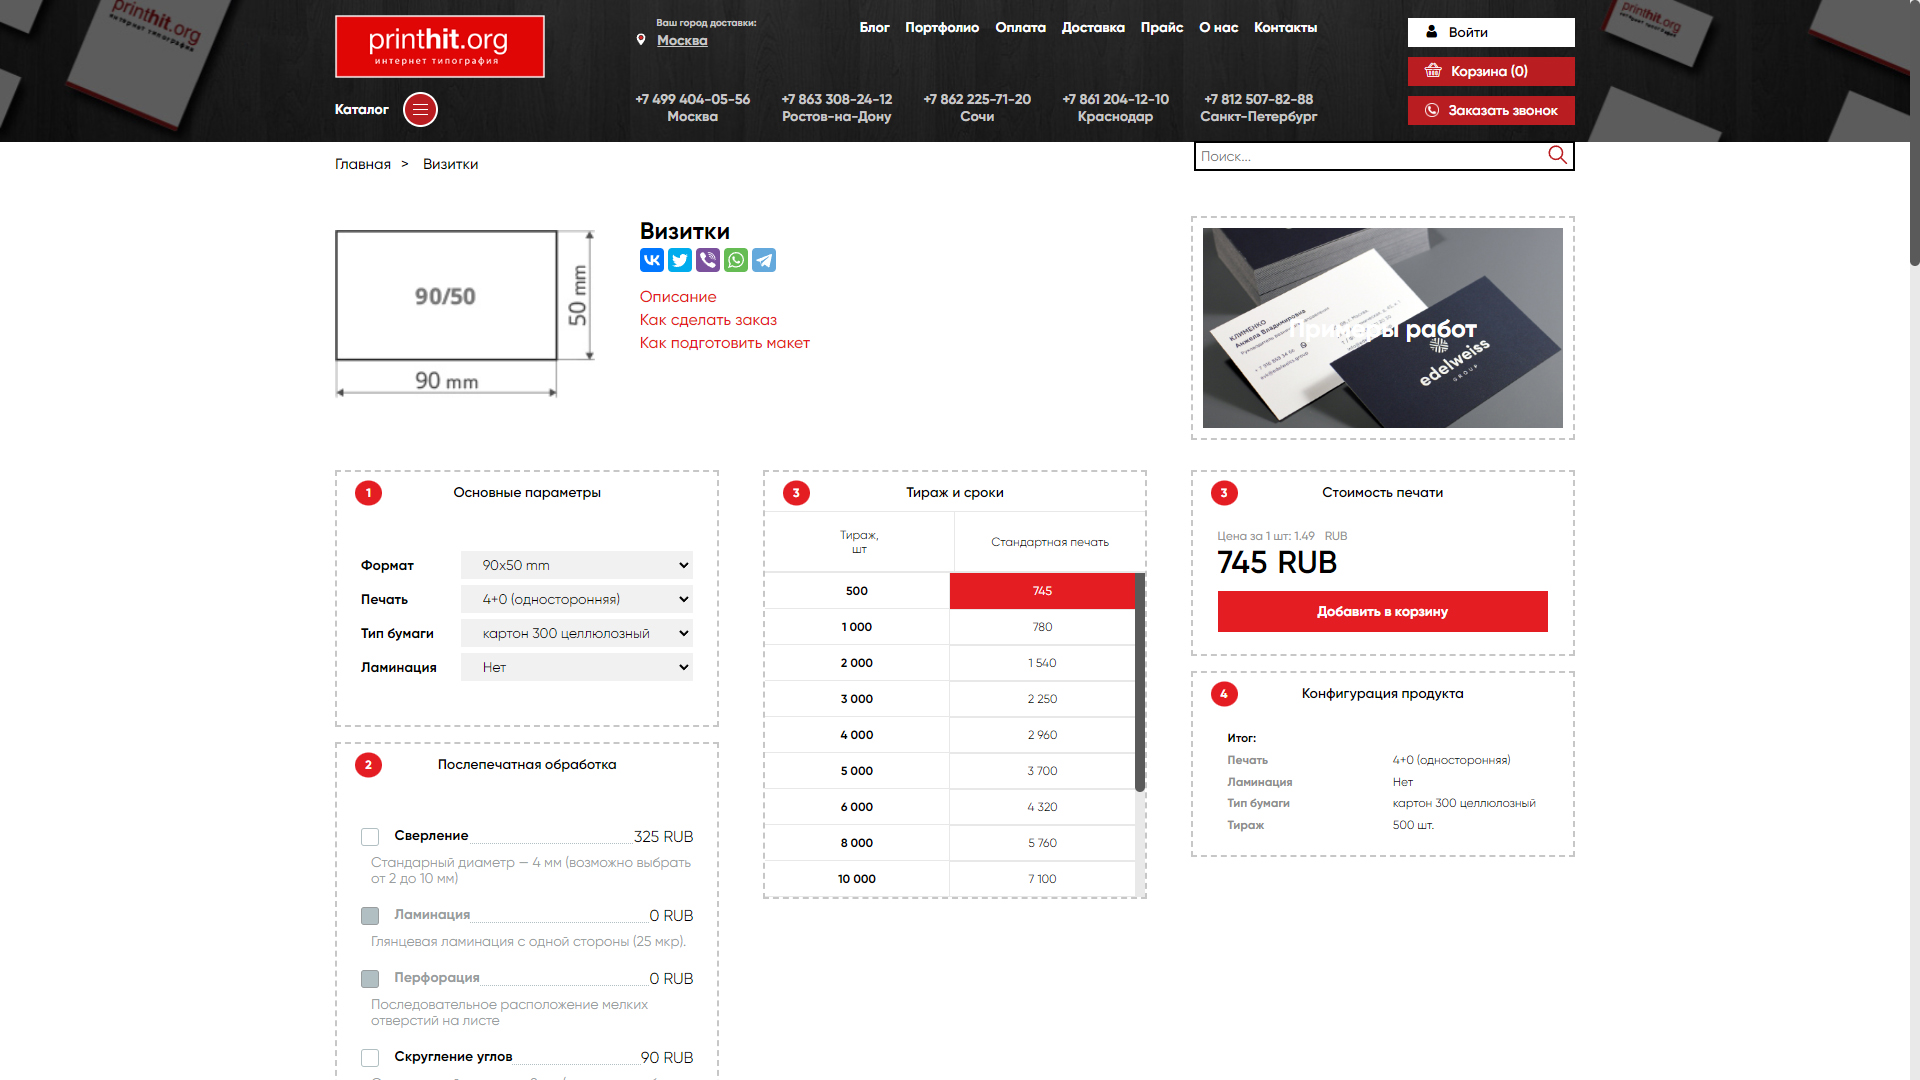Click the printhit.org logo
This screenshot has height=1080, width=1920.
pyautogui.click(x=440, y=46)
